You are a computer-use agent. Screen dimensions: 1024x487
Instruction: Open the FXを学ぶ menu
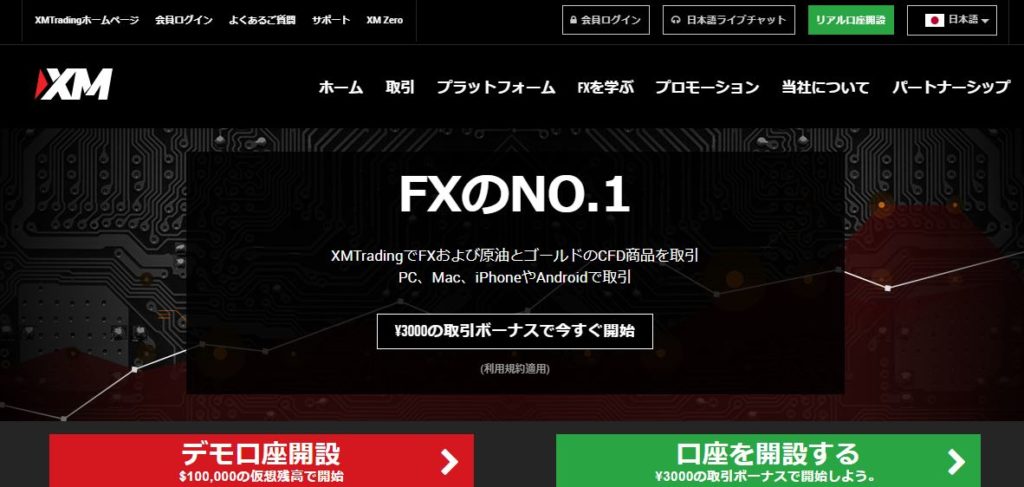(x=605, y=87)
